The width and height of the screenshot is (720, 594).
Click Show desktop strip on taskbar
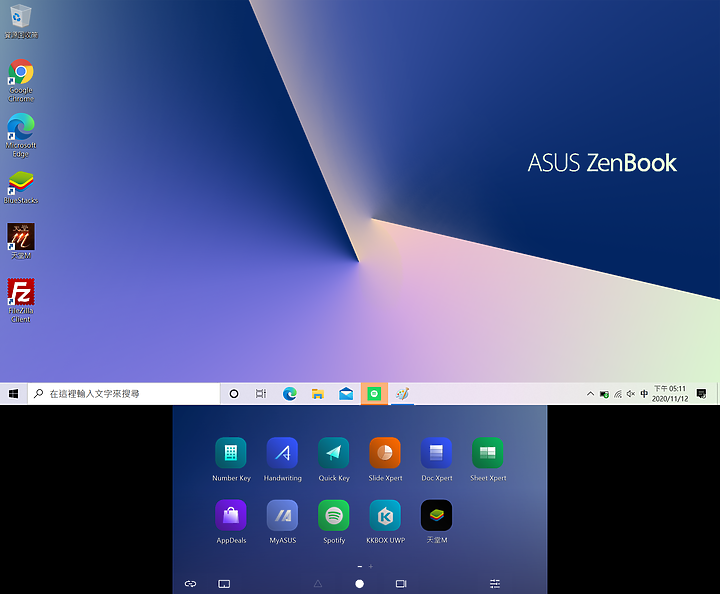pyautogui.click(x=718, y=394)
